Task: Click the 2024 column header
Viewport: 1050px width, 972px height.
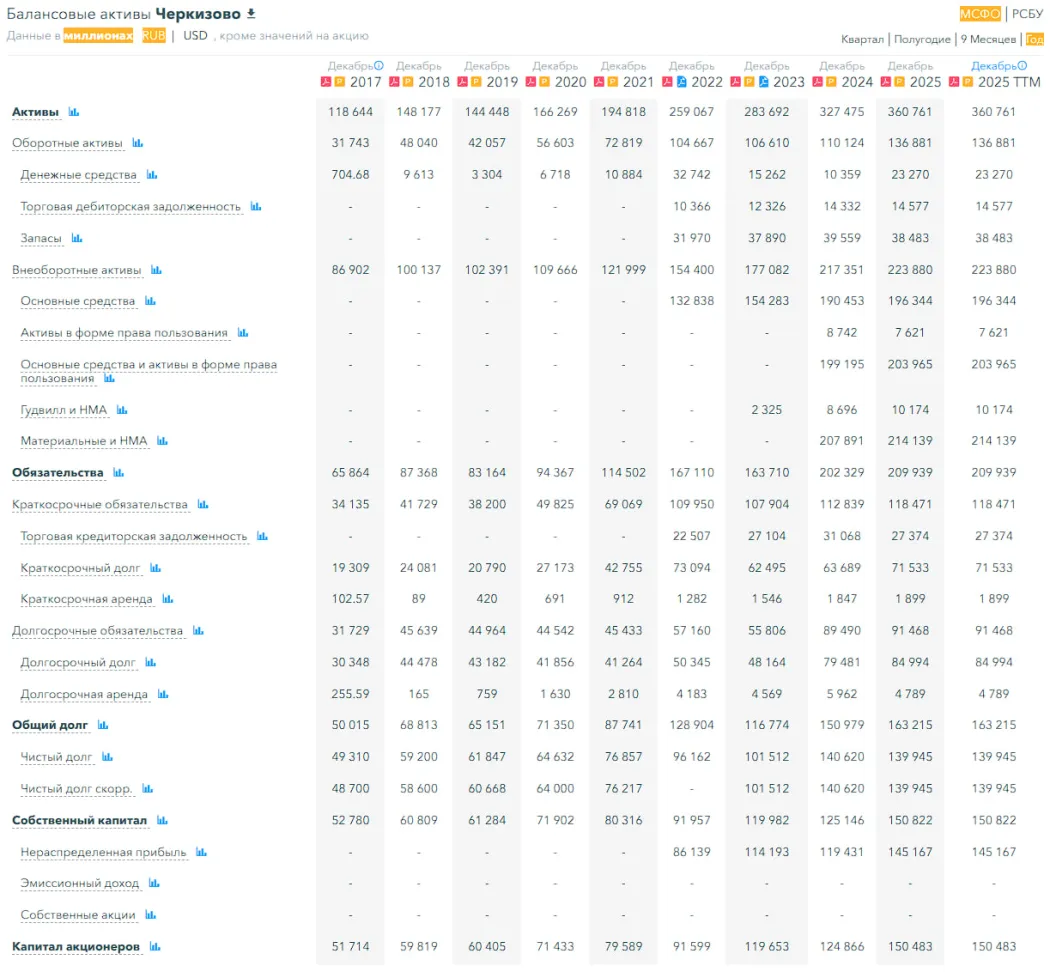Action: click(857, 82)
